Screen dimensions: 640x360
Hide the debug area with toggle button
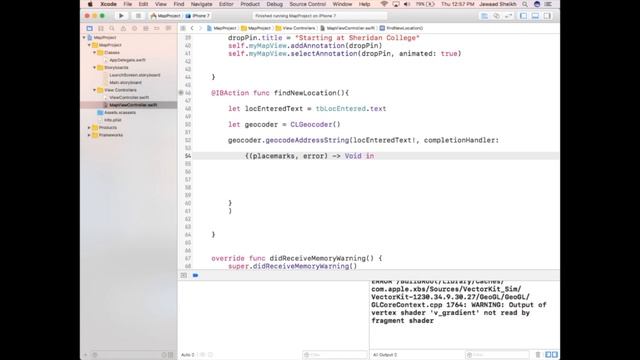coord(184,276)
